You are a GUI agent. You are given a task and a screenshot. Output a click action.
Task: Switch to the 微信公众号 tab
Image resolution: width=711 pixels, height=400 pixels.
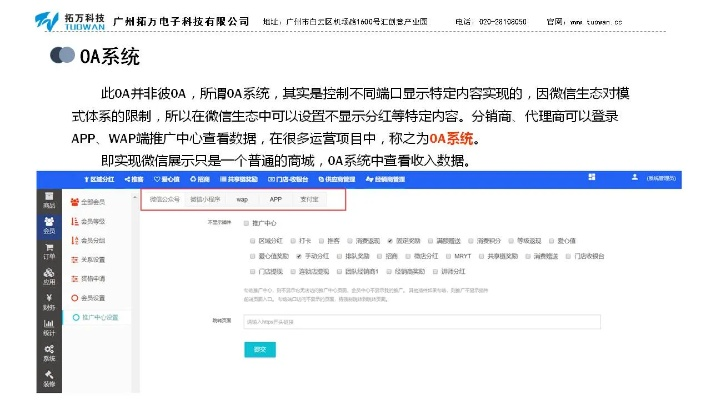pyautogui.click(x=165, y=199)
